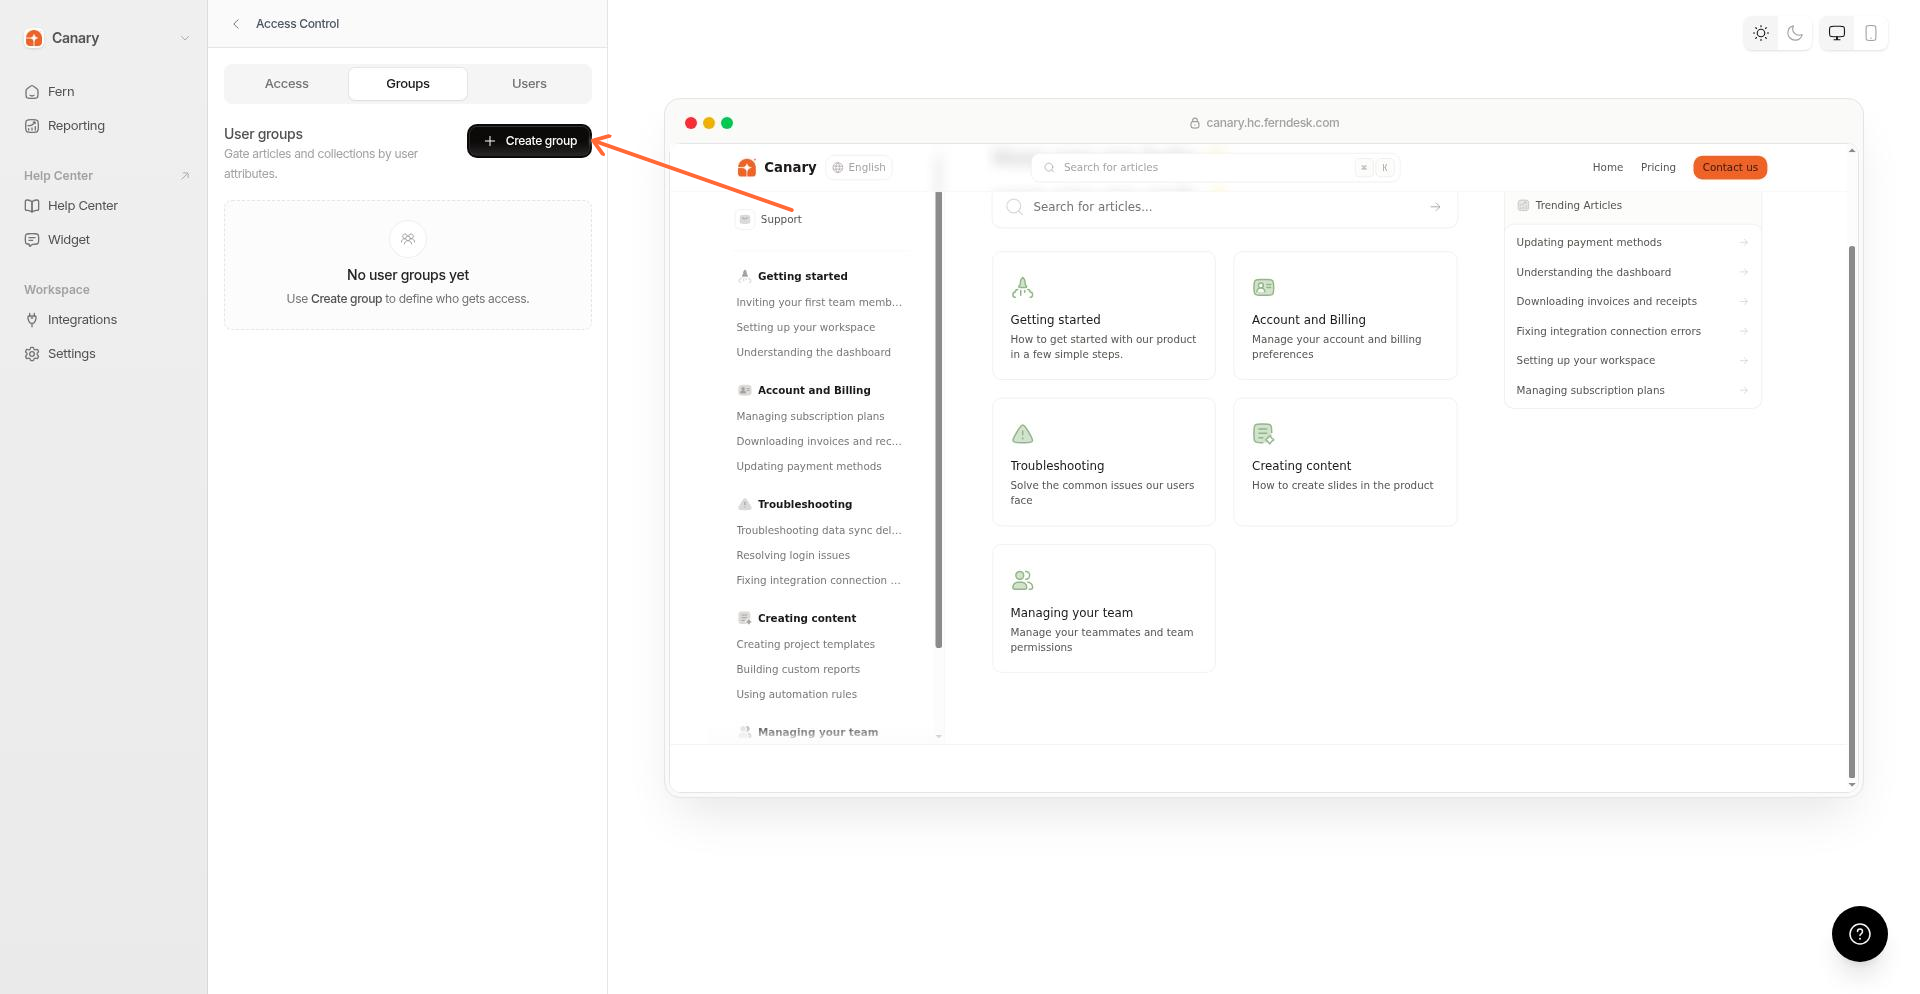Enable dark mode moon icon
Screen dimensions: 1920x994
[1795, 33]
